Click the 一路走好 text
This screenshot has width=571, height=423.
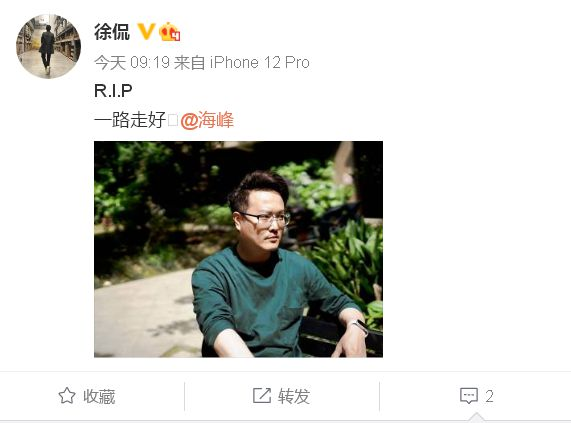click(x=130, y=120)
